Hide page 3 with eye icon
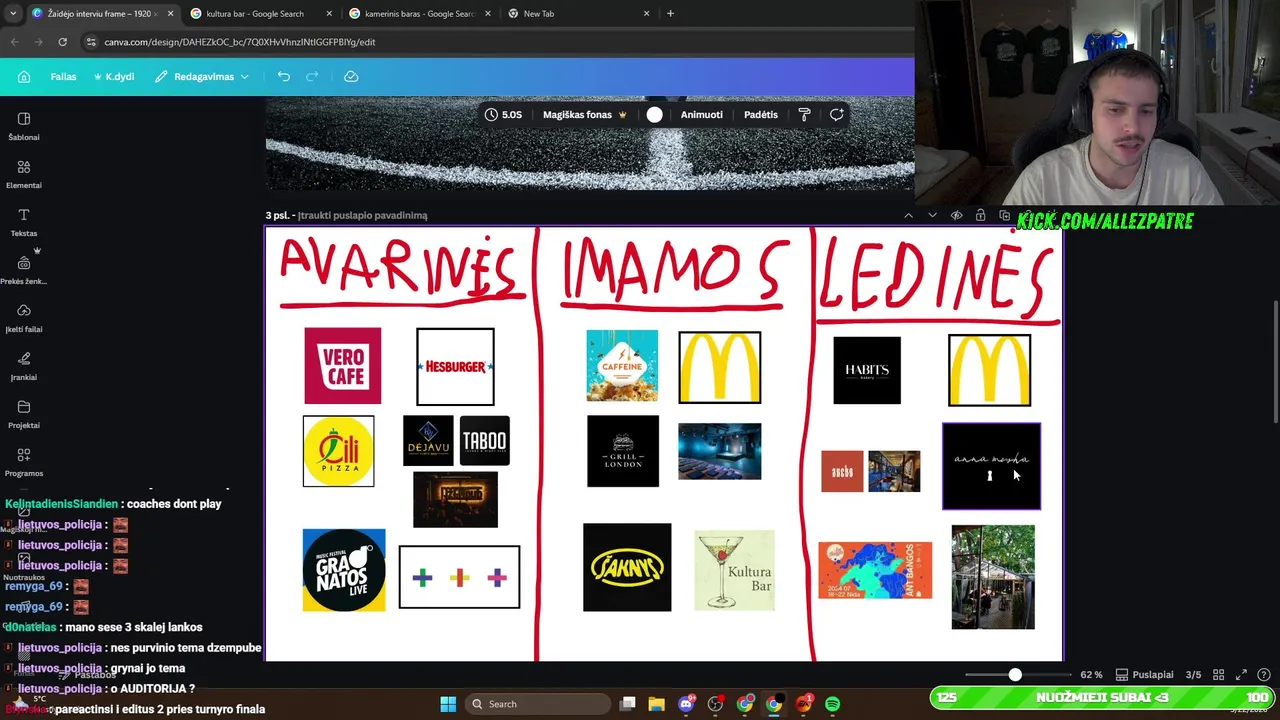This screenshot has width=1280, height=720. coord(956,215)
